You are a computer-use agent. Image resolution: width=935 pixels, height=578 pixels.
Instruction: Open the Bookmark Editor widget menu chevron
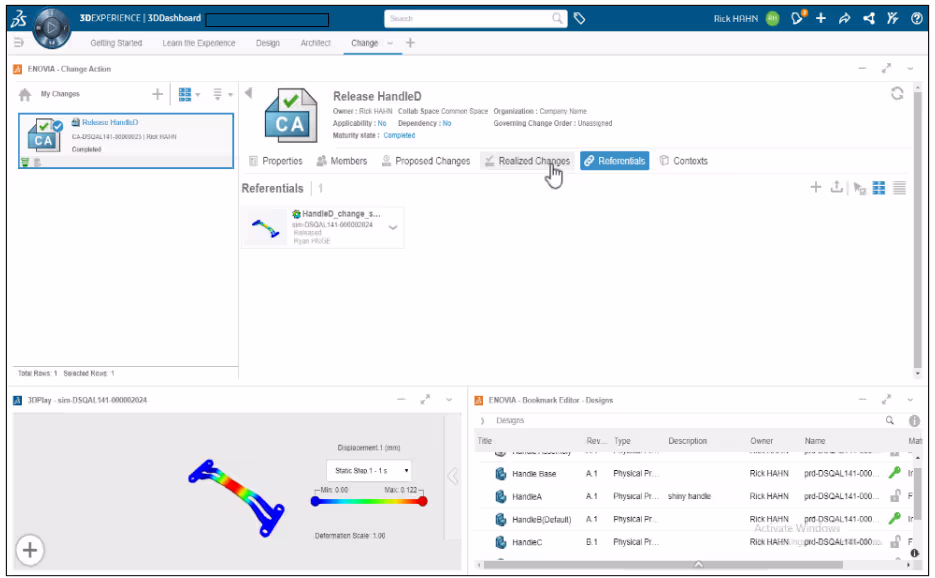tap(911, 400)
